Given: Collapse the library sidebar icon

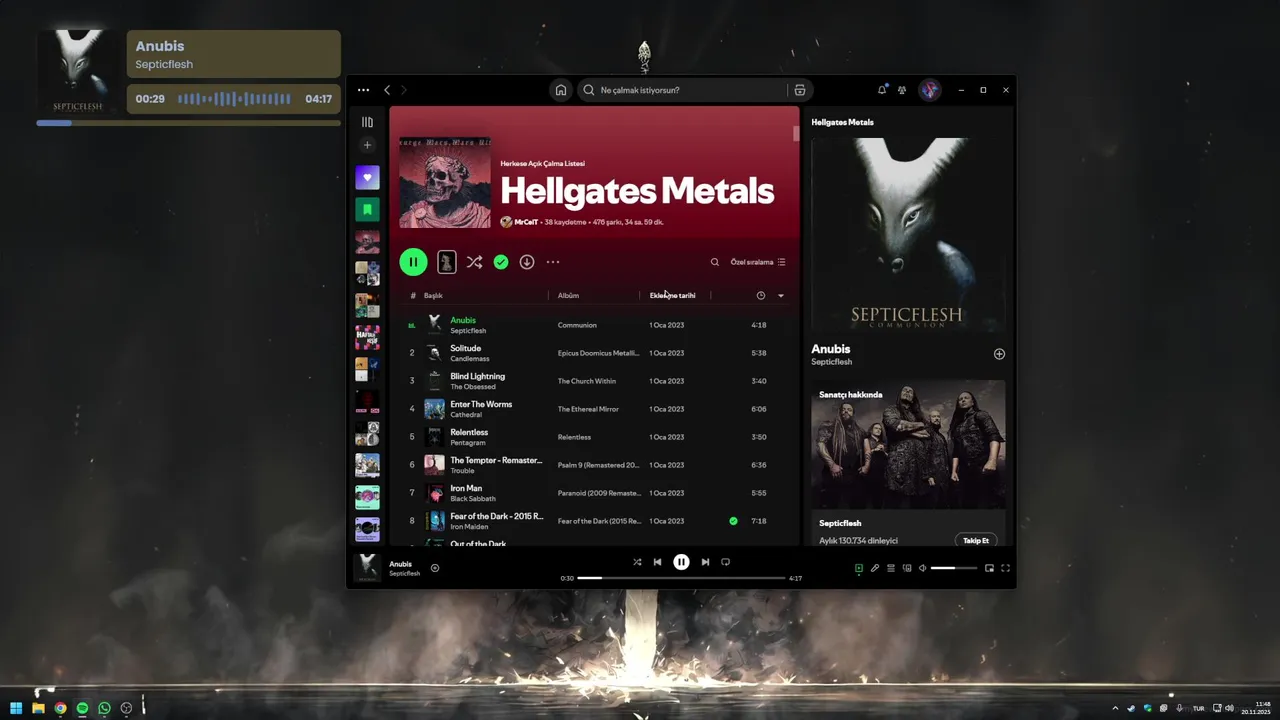Looking at the screenshot, I should click(x=367, y=122).
